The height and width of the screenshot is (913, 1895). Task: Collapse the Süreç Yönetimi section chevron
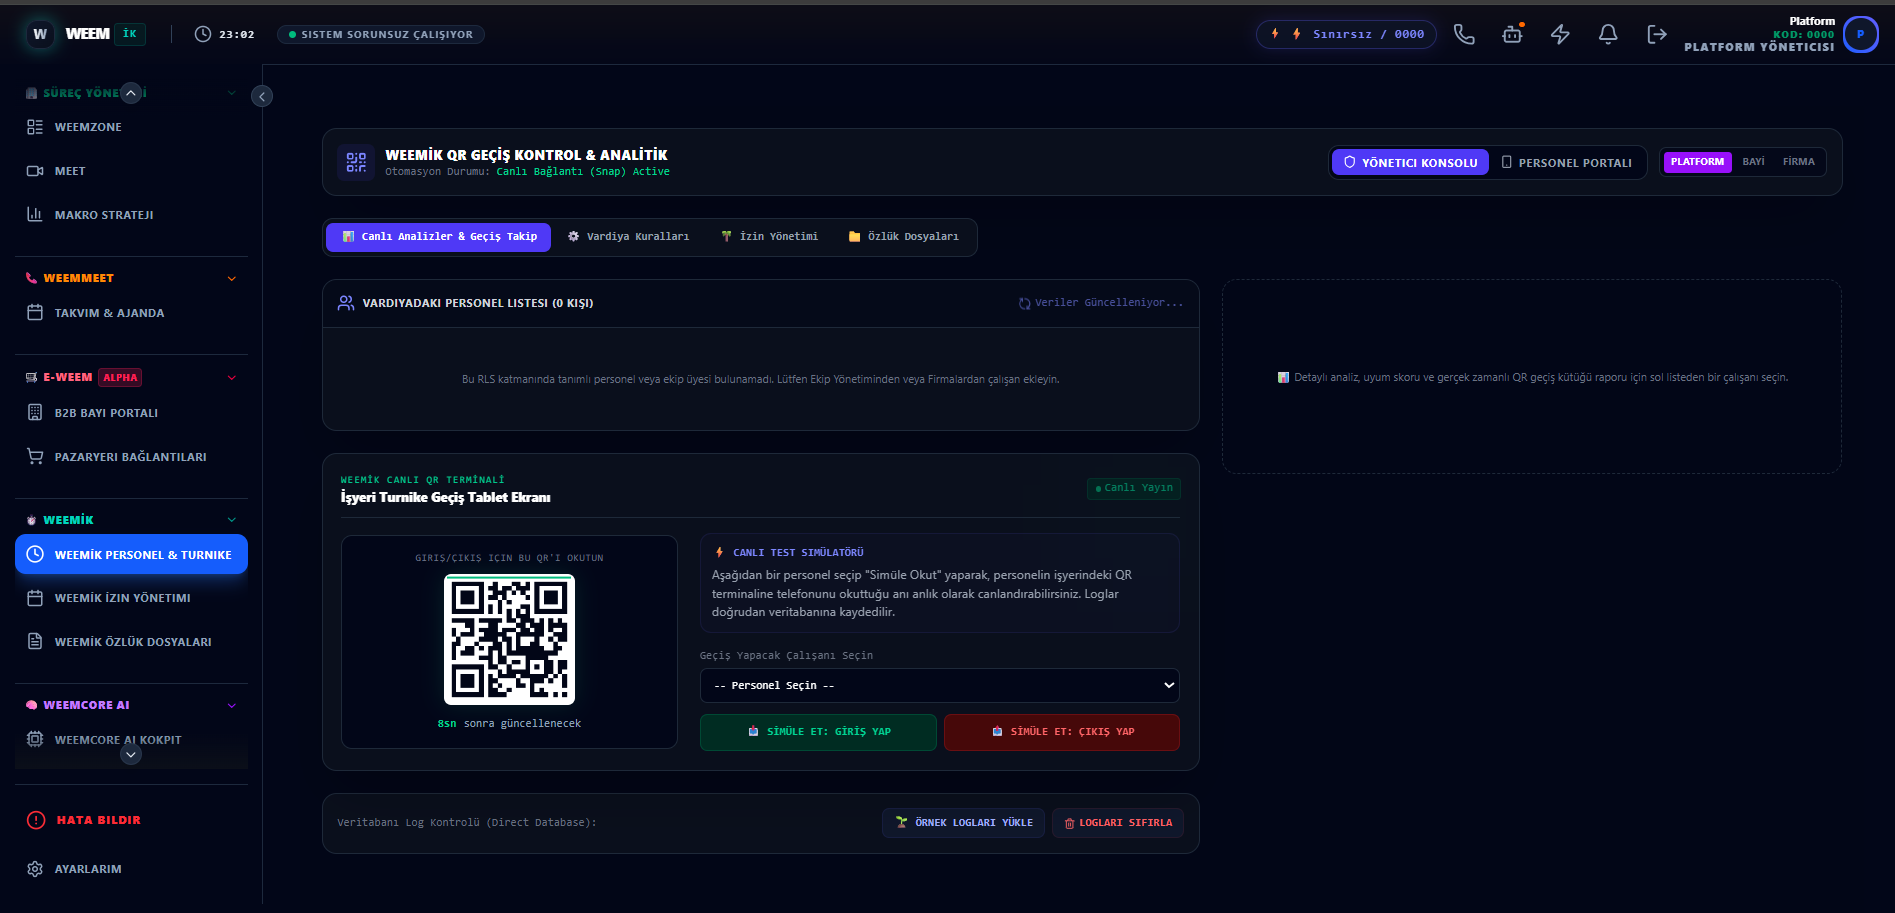coord(232,93)
